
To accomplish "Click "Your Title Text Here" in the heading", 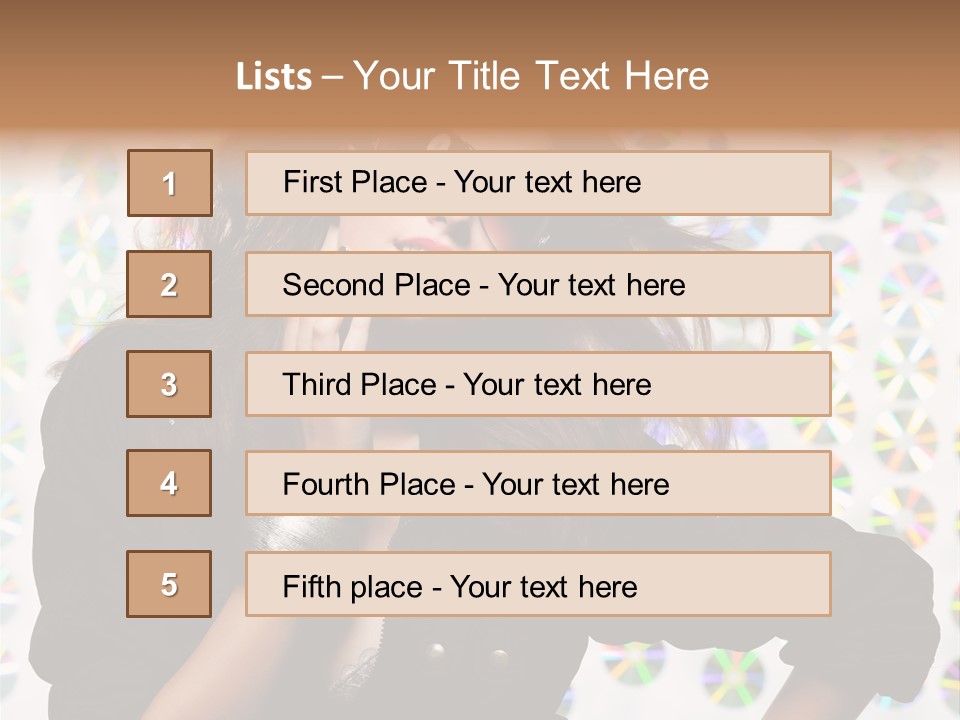I will pyautogui.click(x=531, y=76).
